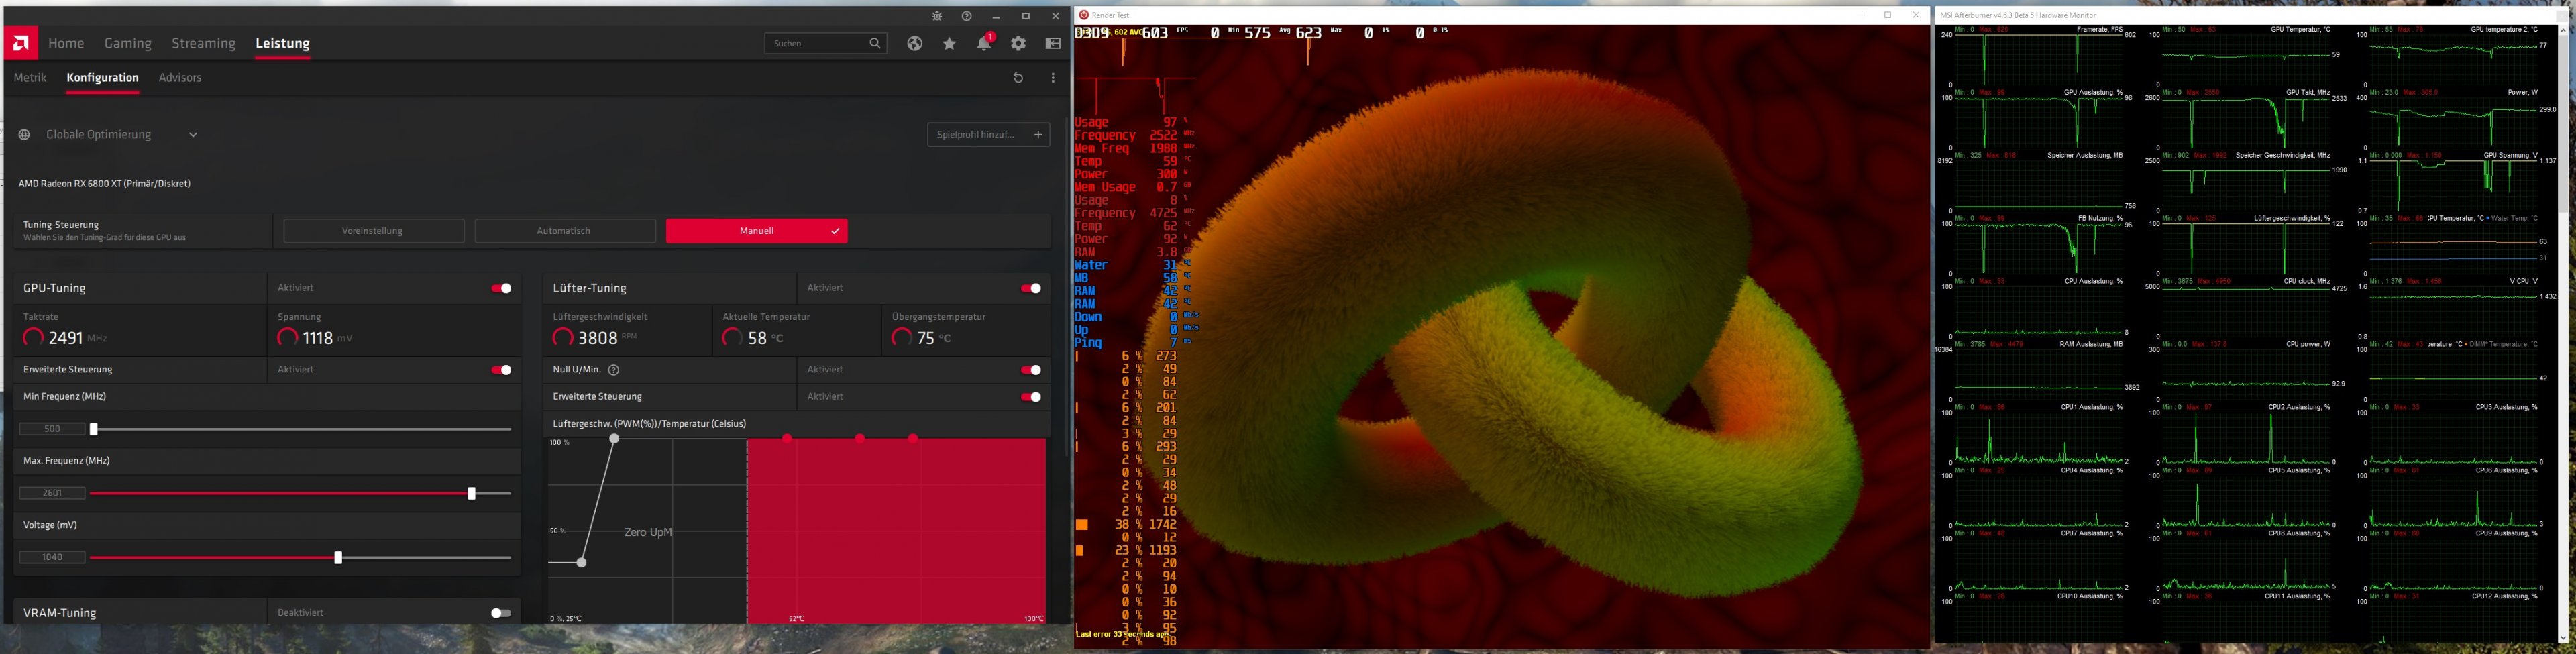The width and height of the screenshot is (2576, 654).
Task: Open settings with the gear icon
Action: pos(1019,43)
